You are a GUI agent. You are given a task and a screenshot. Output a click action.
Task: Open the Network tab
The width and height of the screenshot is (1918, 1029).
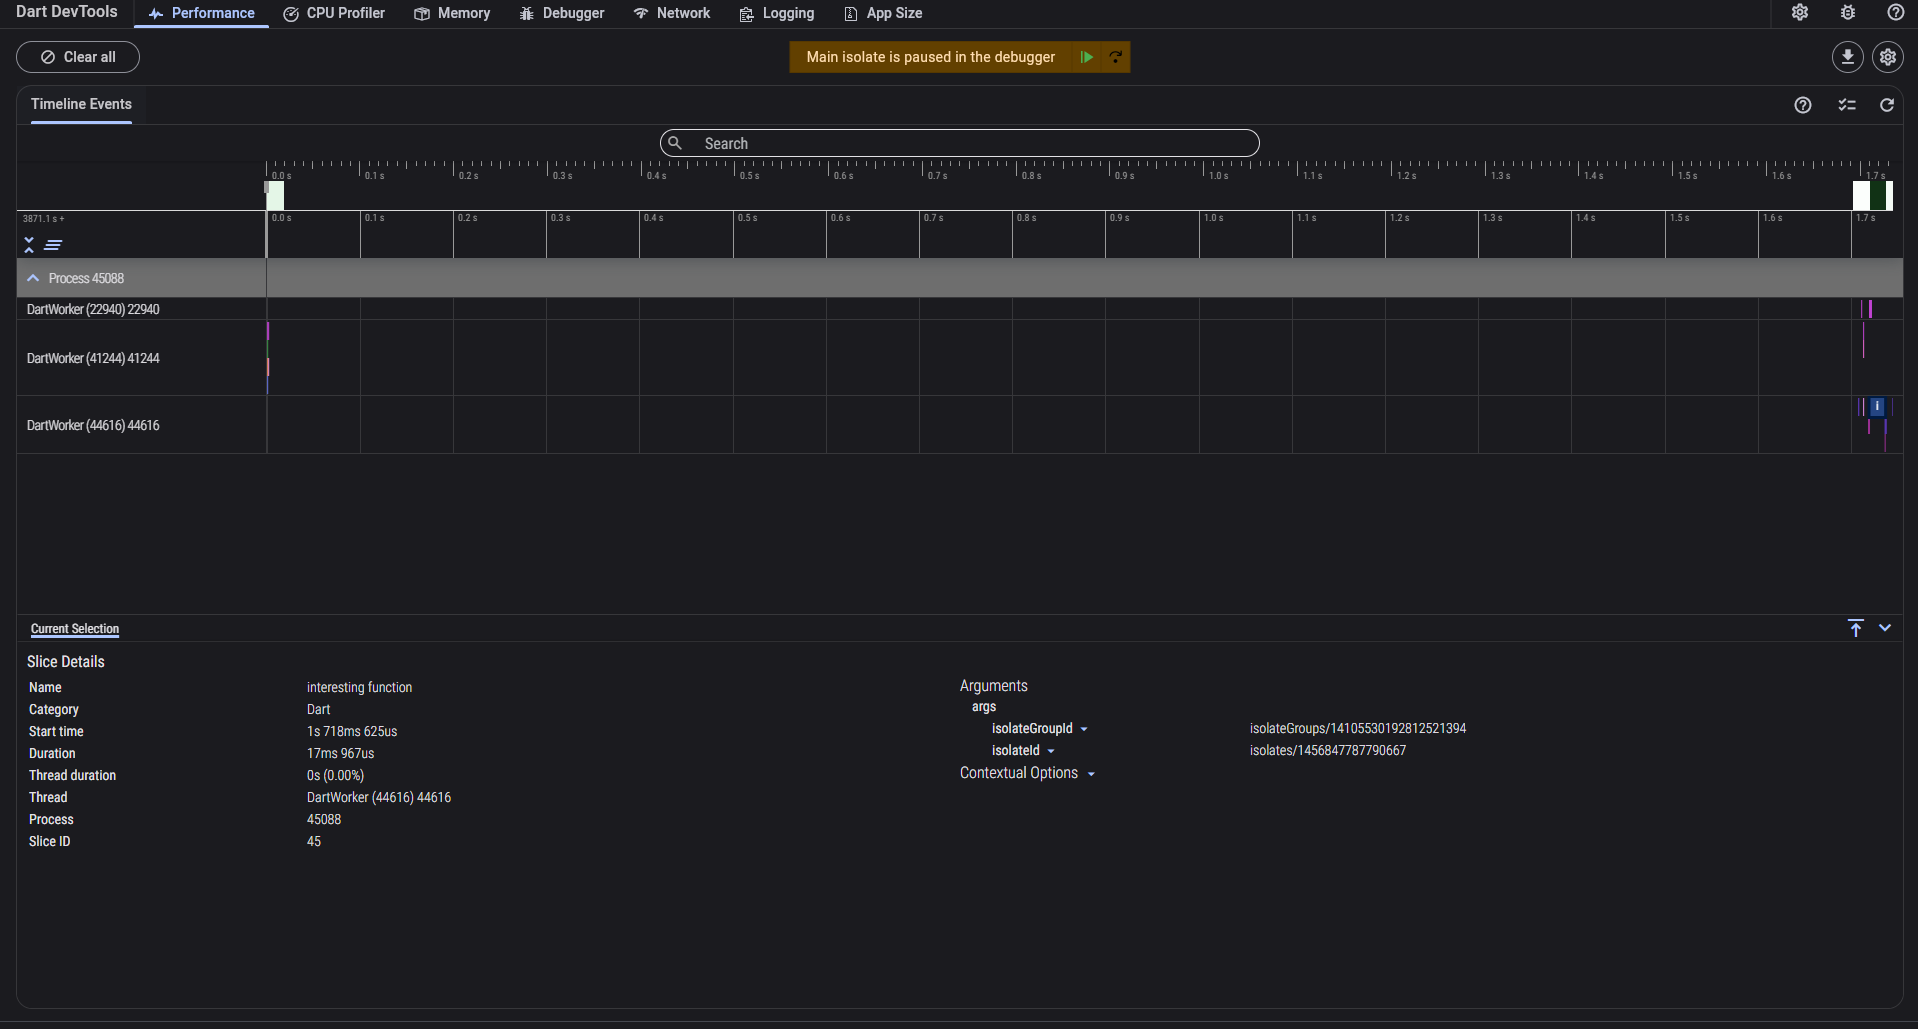coord(672,13)
